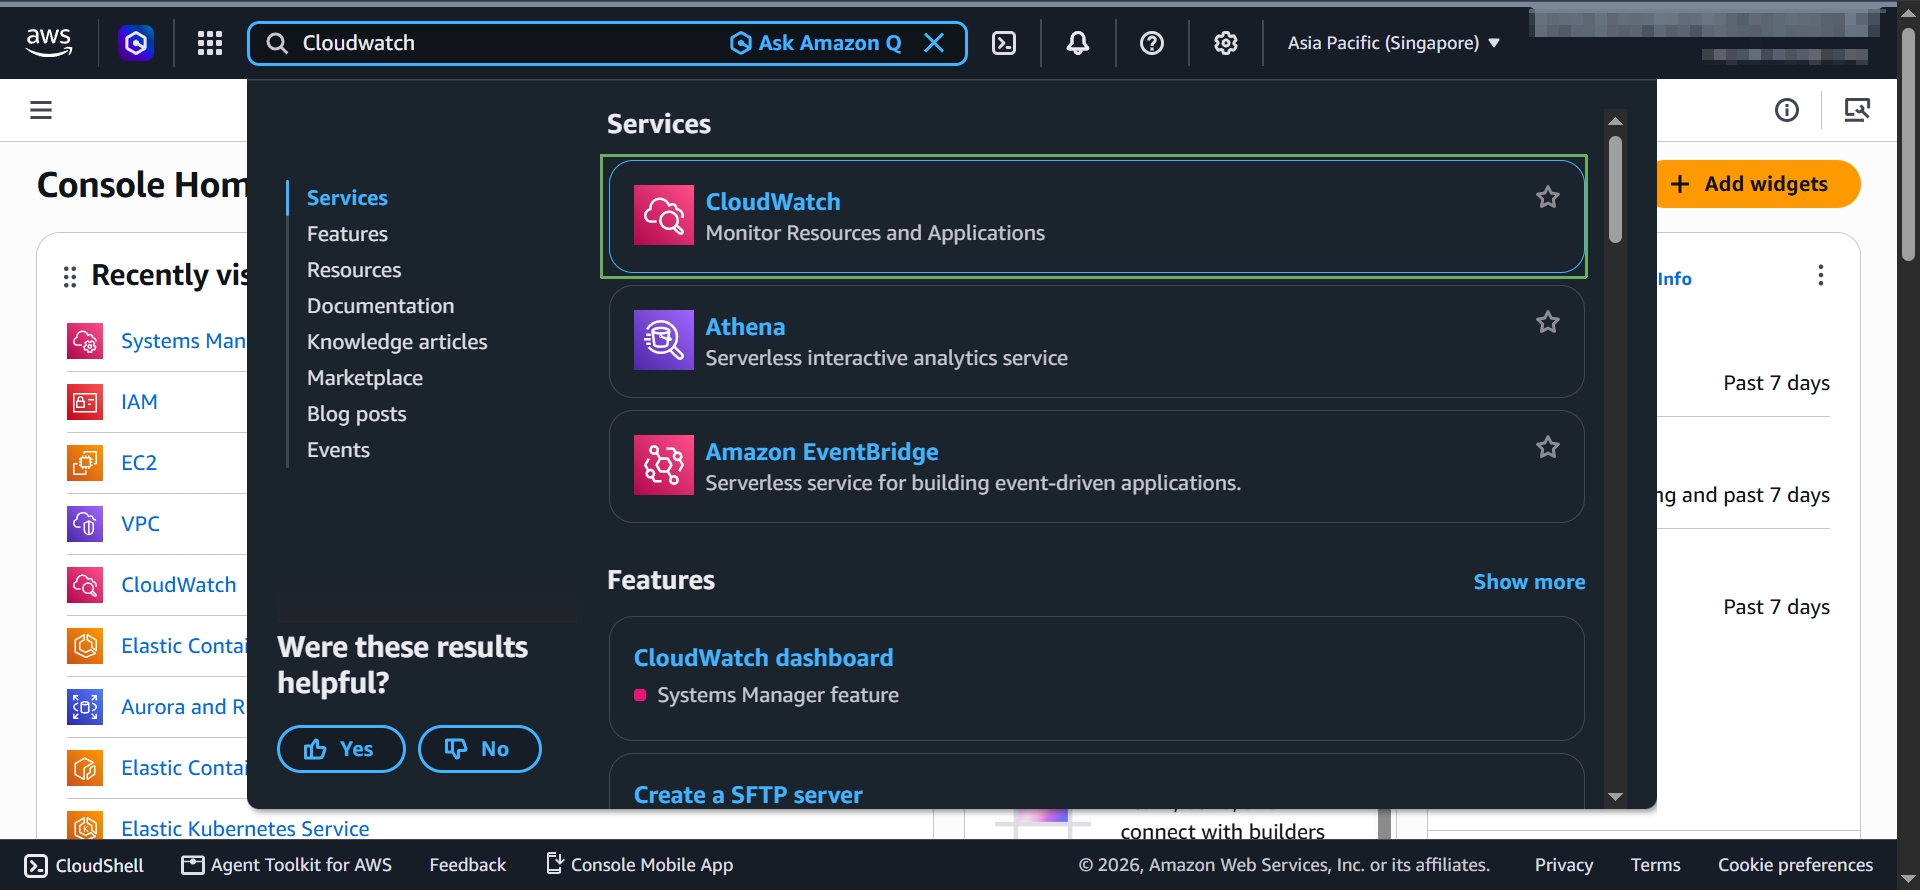
Task: Select Knowledge articles category
Action: click(x=397, y=342)
